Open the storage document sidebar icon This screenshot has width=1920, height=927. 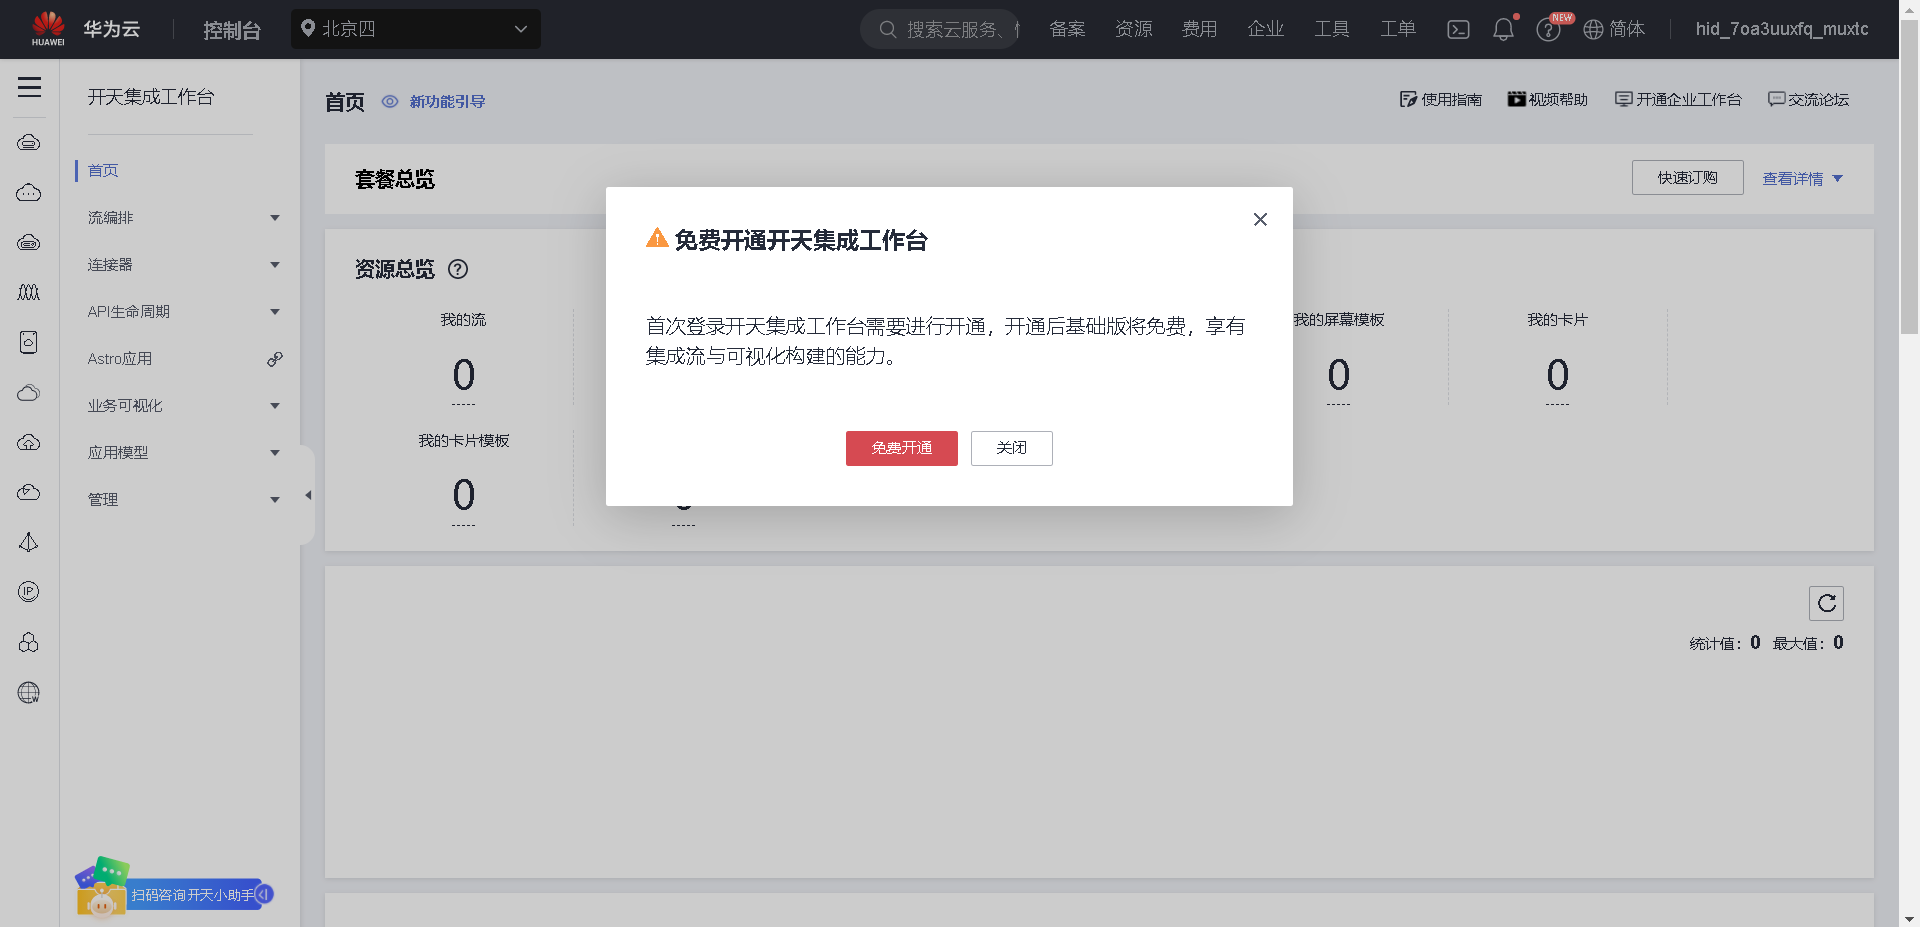tap(29, 342)
